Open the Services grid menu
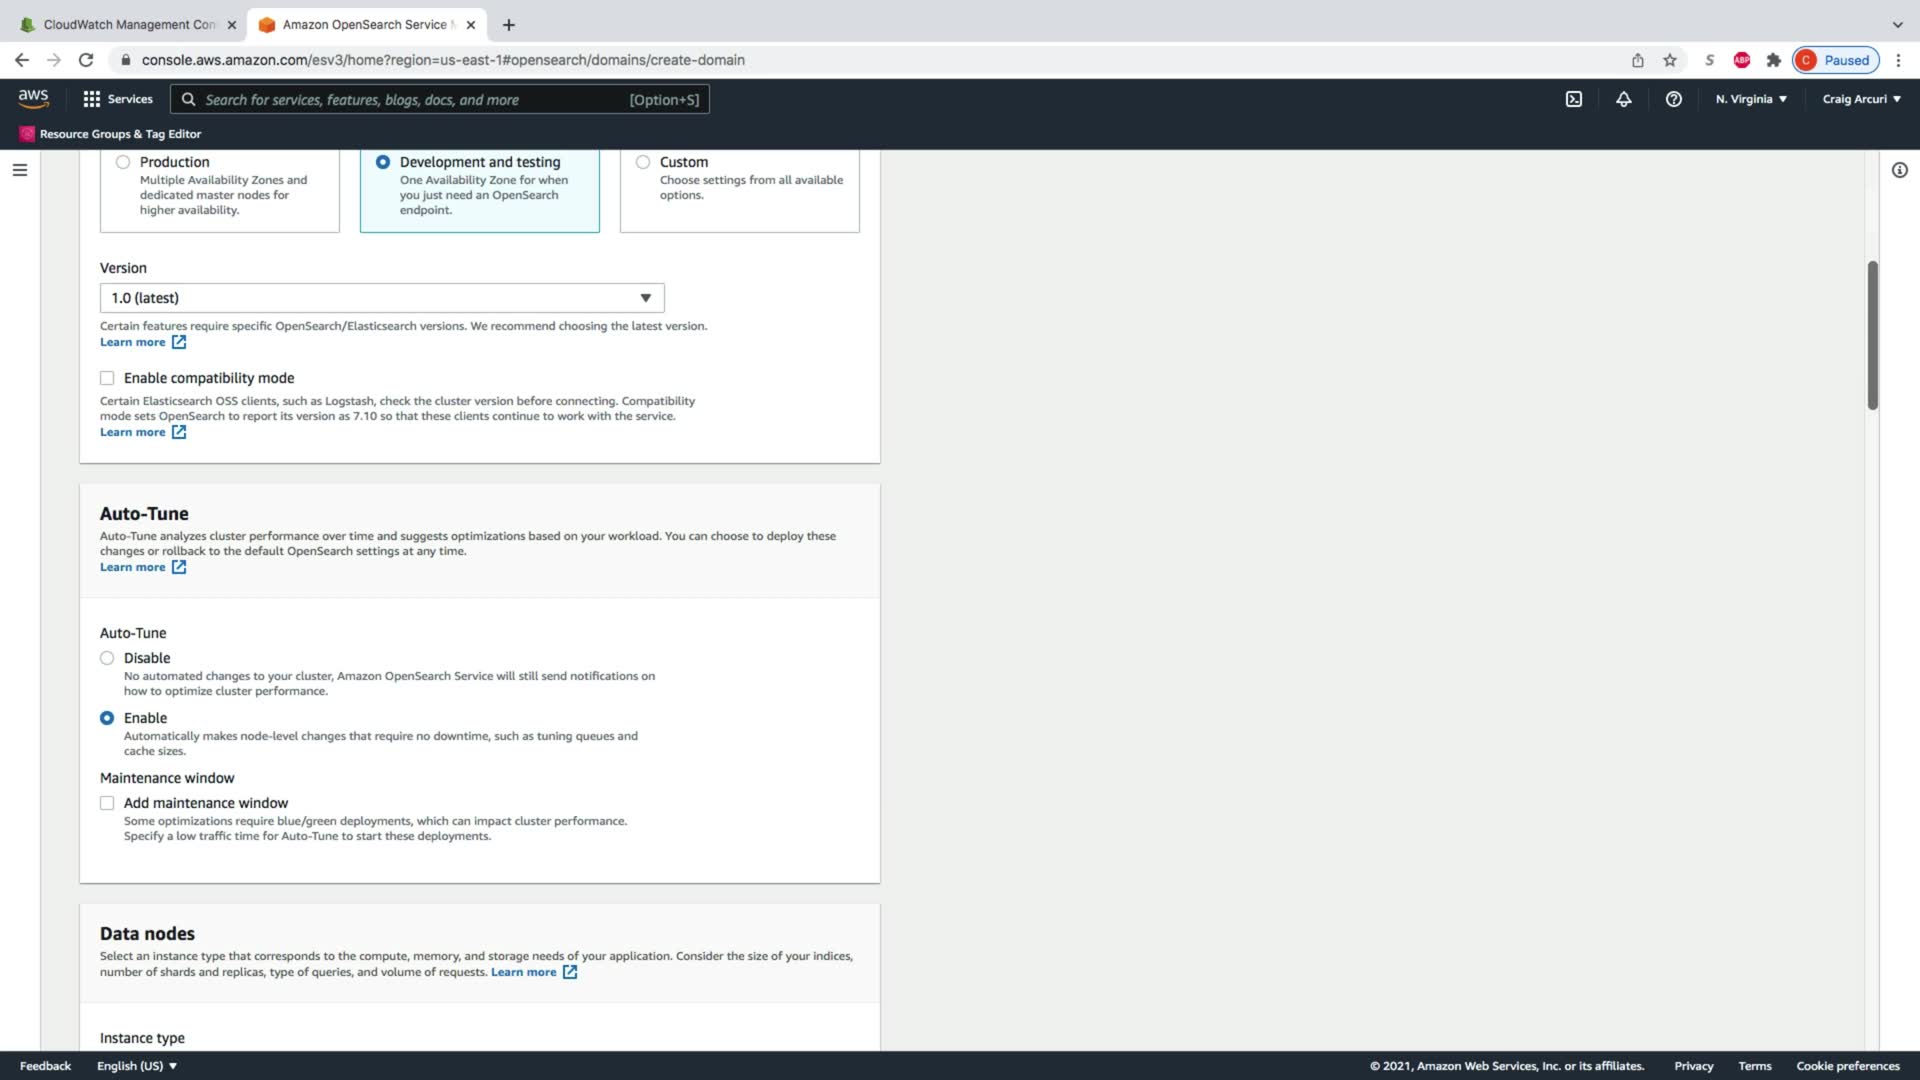 (x=118, y=99)
